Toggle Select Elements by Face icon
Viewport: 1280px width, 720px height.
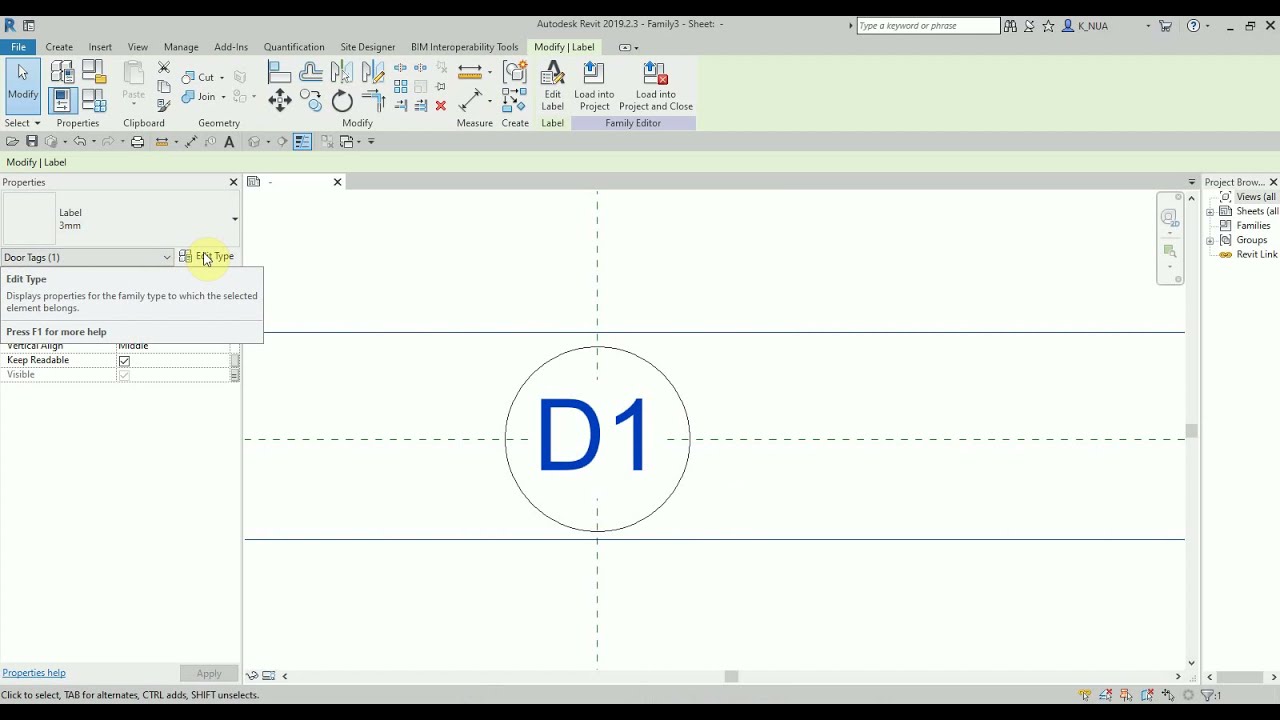[1147, 695]
